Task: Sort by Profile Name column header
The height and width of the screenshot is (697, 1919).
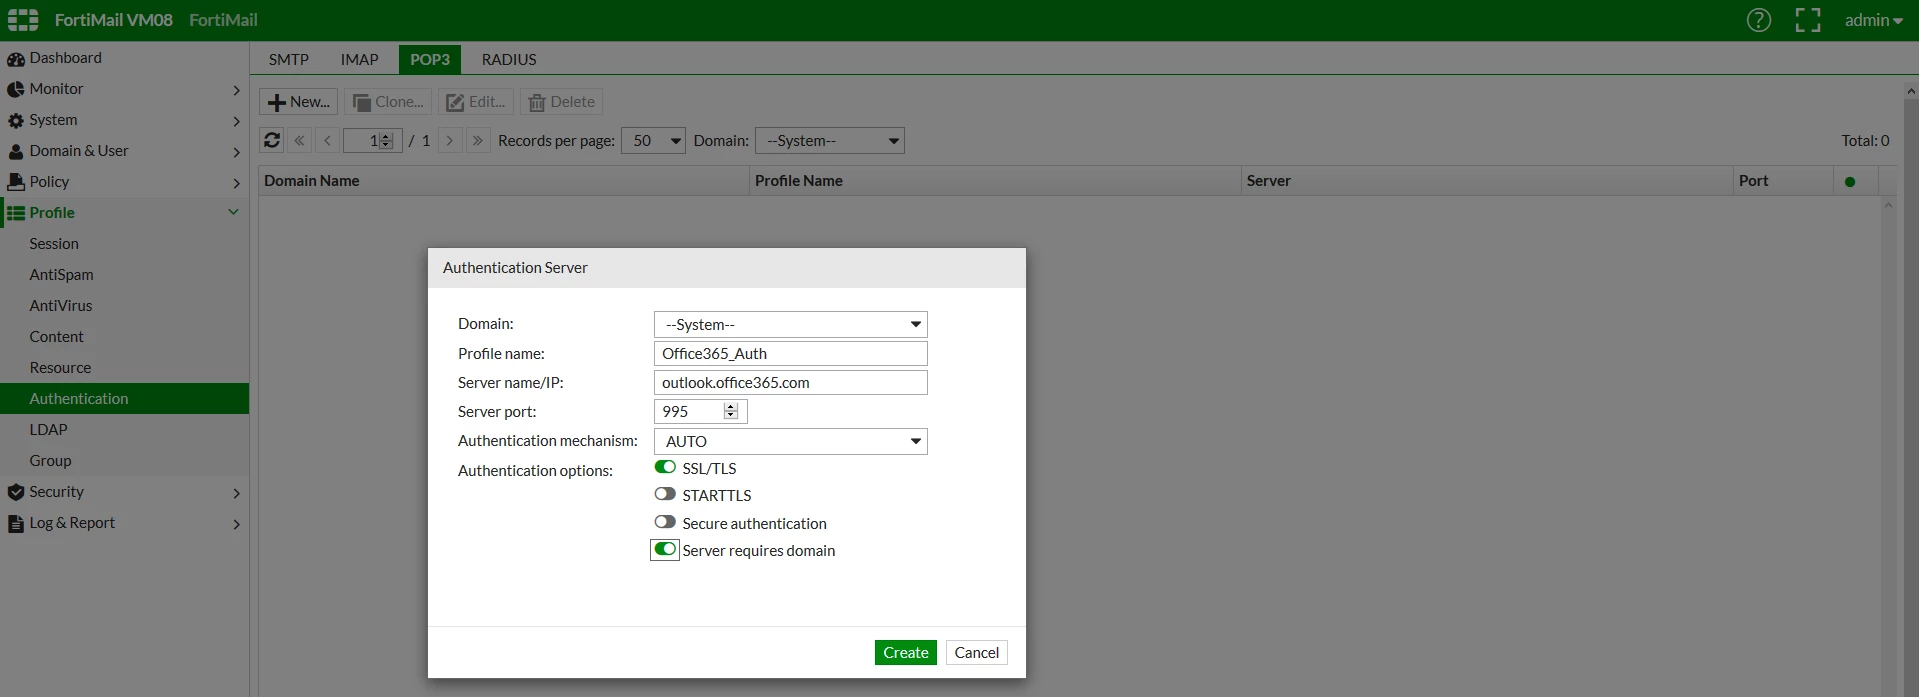Action: coord(995,181)
